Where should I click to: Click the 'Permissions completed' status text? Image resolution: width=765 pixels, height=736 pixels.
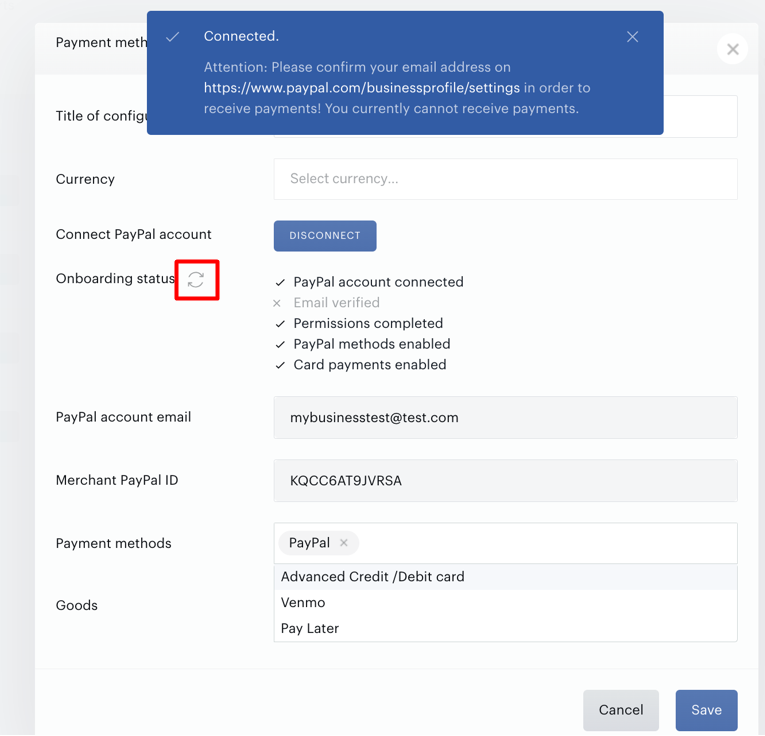coord(368,323)
